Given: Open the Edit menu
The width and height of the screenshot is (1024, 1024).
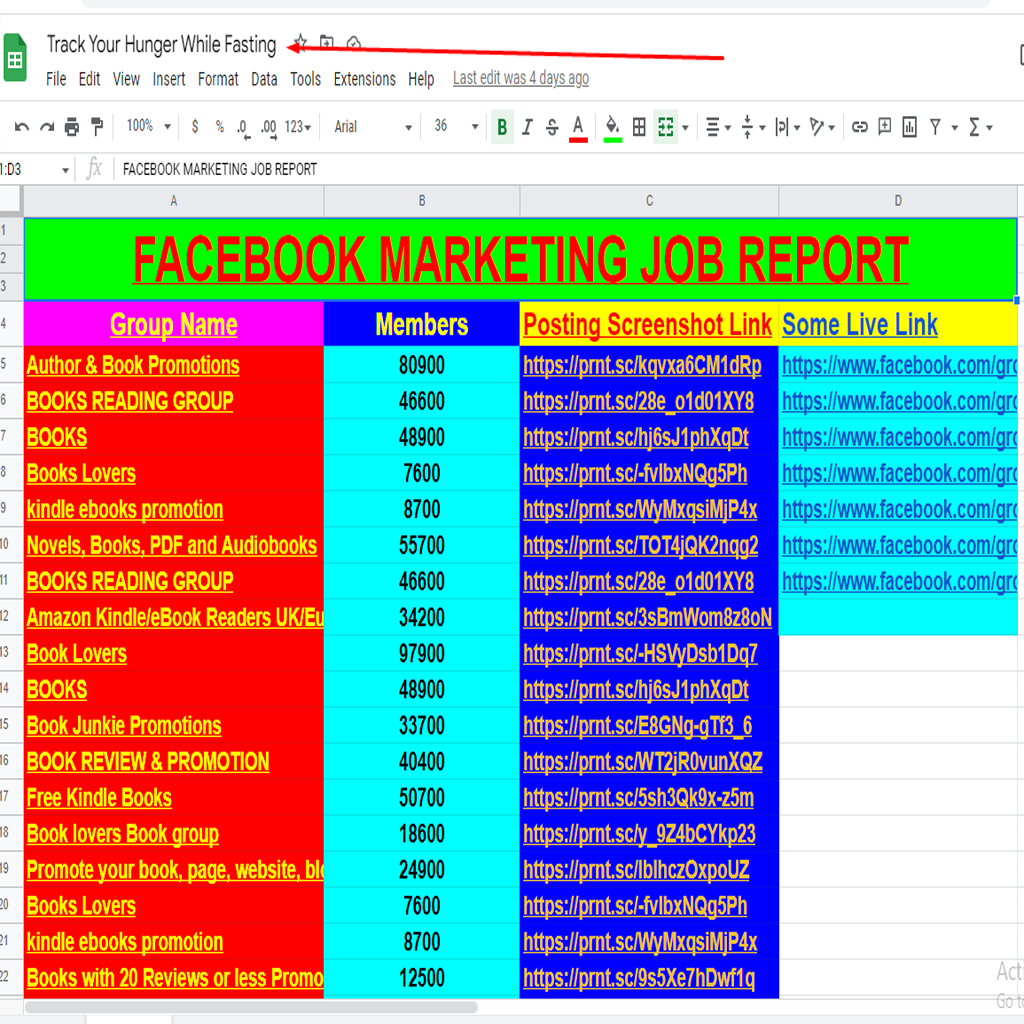Looking at the screenshot, I should tap(89, 79).
